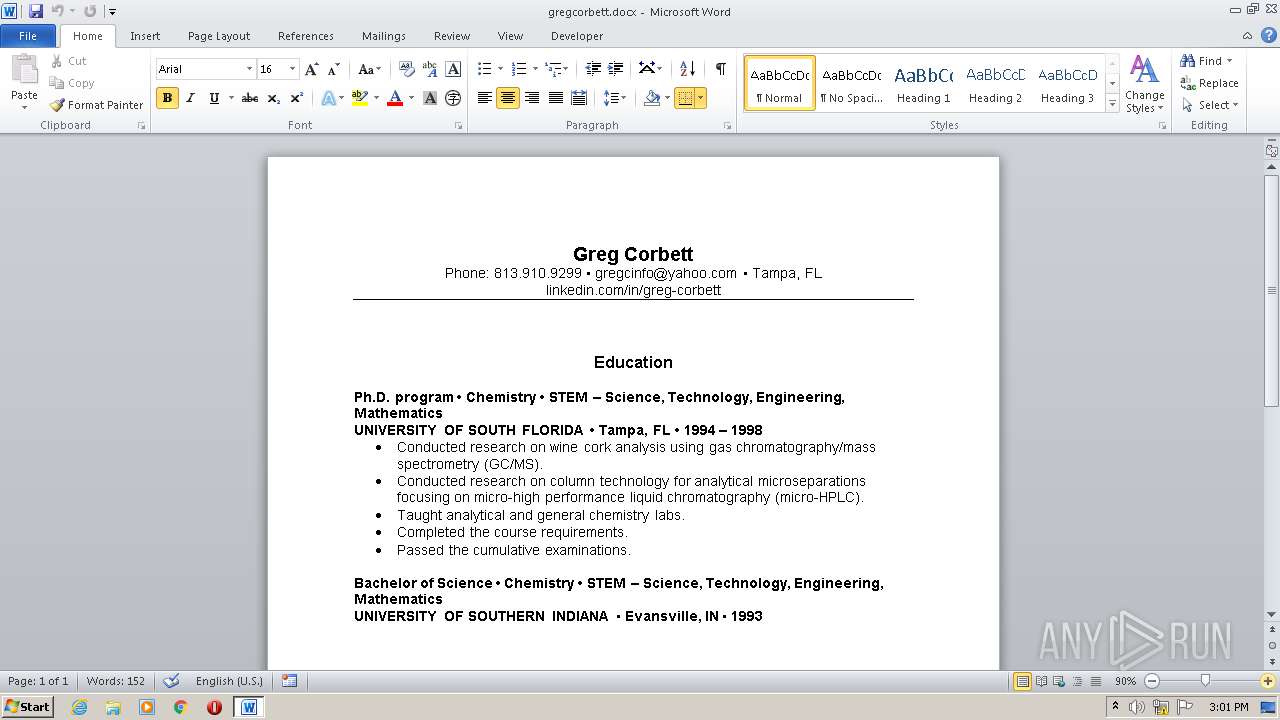Click spelling check icon in status bar

click(171, 681)
